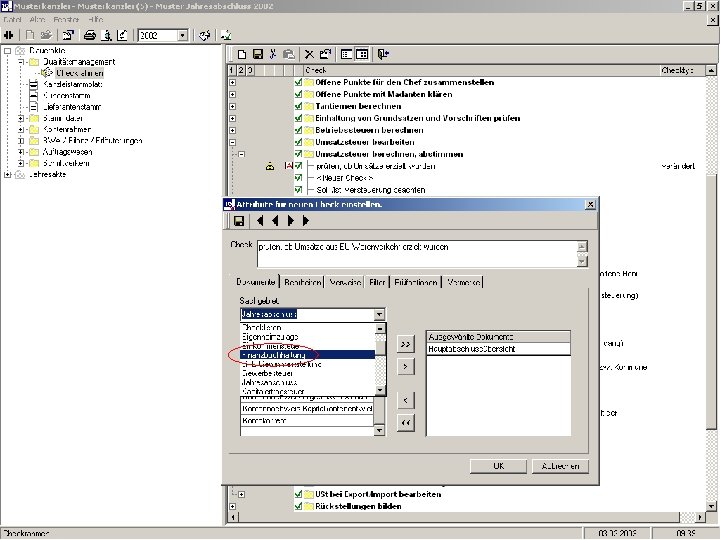Toggle checkbox for Tantiemen berechnen

(298, 107)
